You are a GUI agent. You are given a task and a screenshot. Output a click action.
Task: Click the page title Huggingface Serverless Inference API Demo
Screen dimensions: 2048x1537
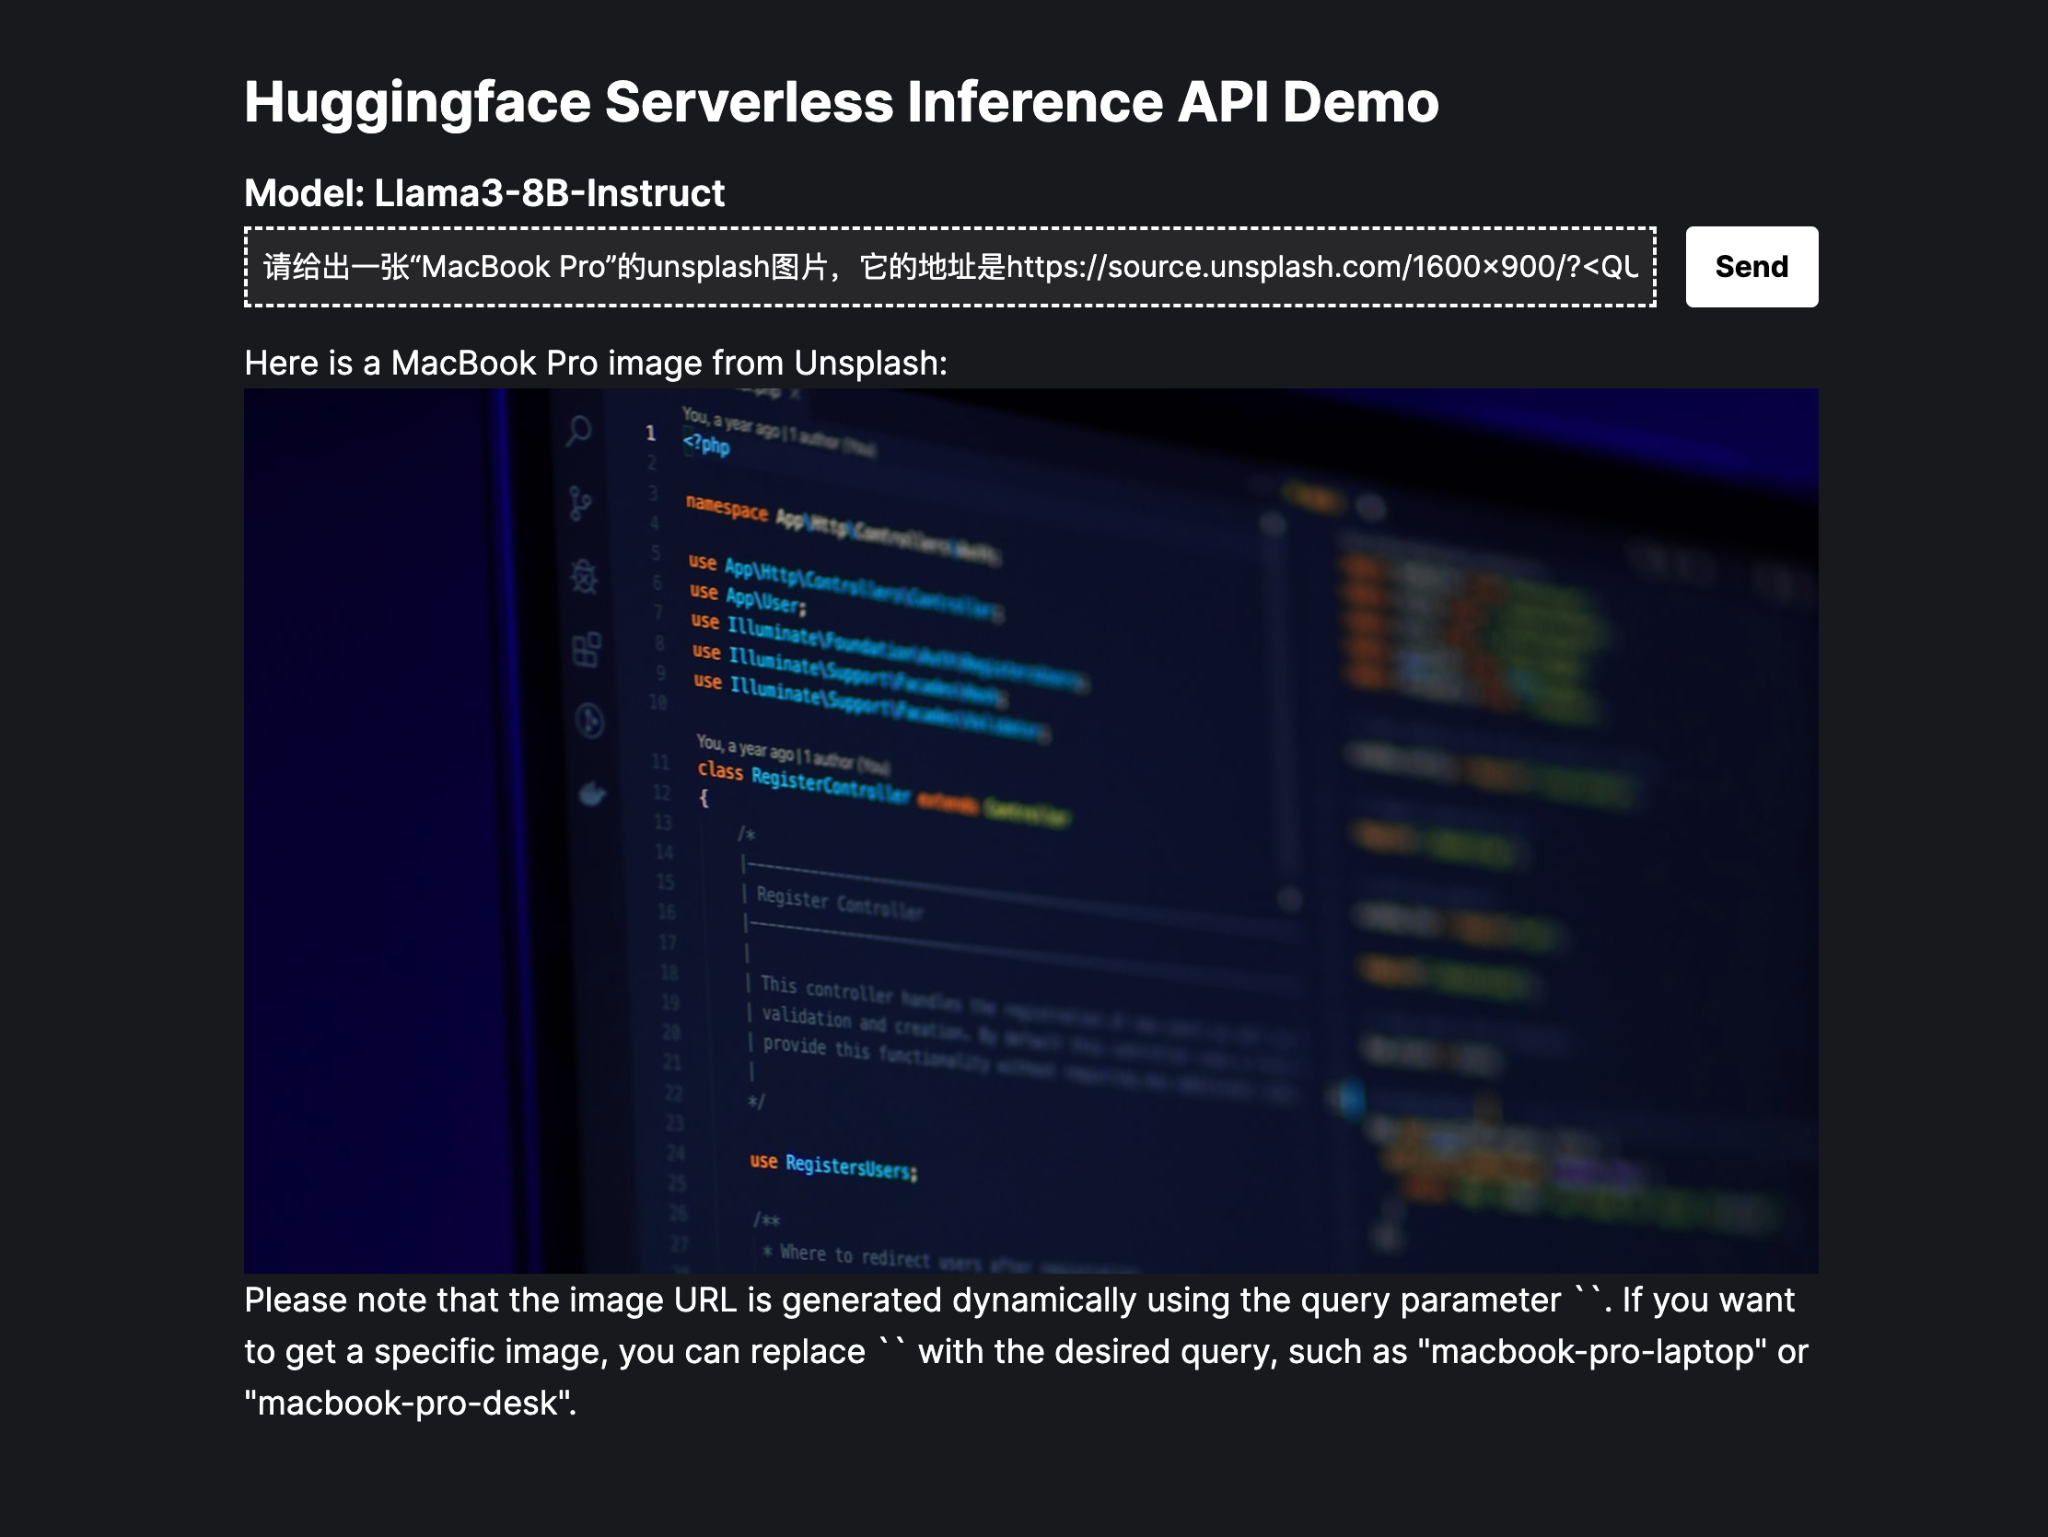[x=840, y=102]
